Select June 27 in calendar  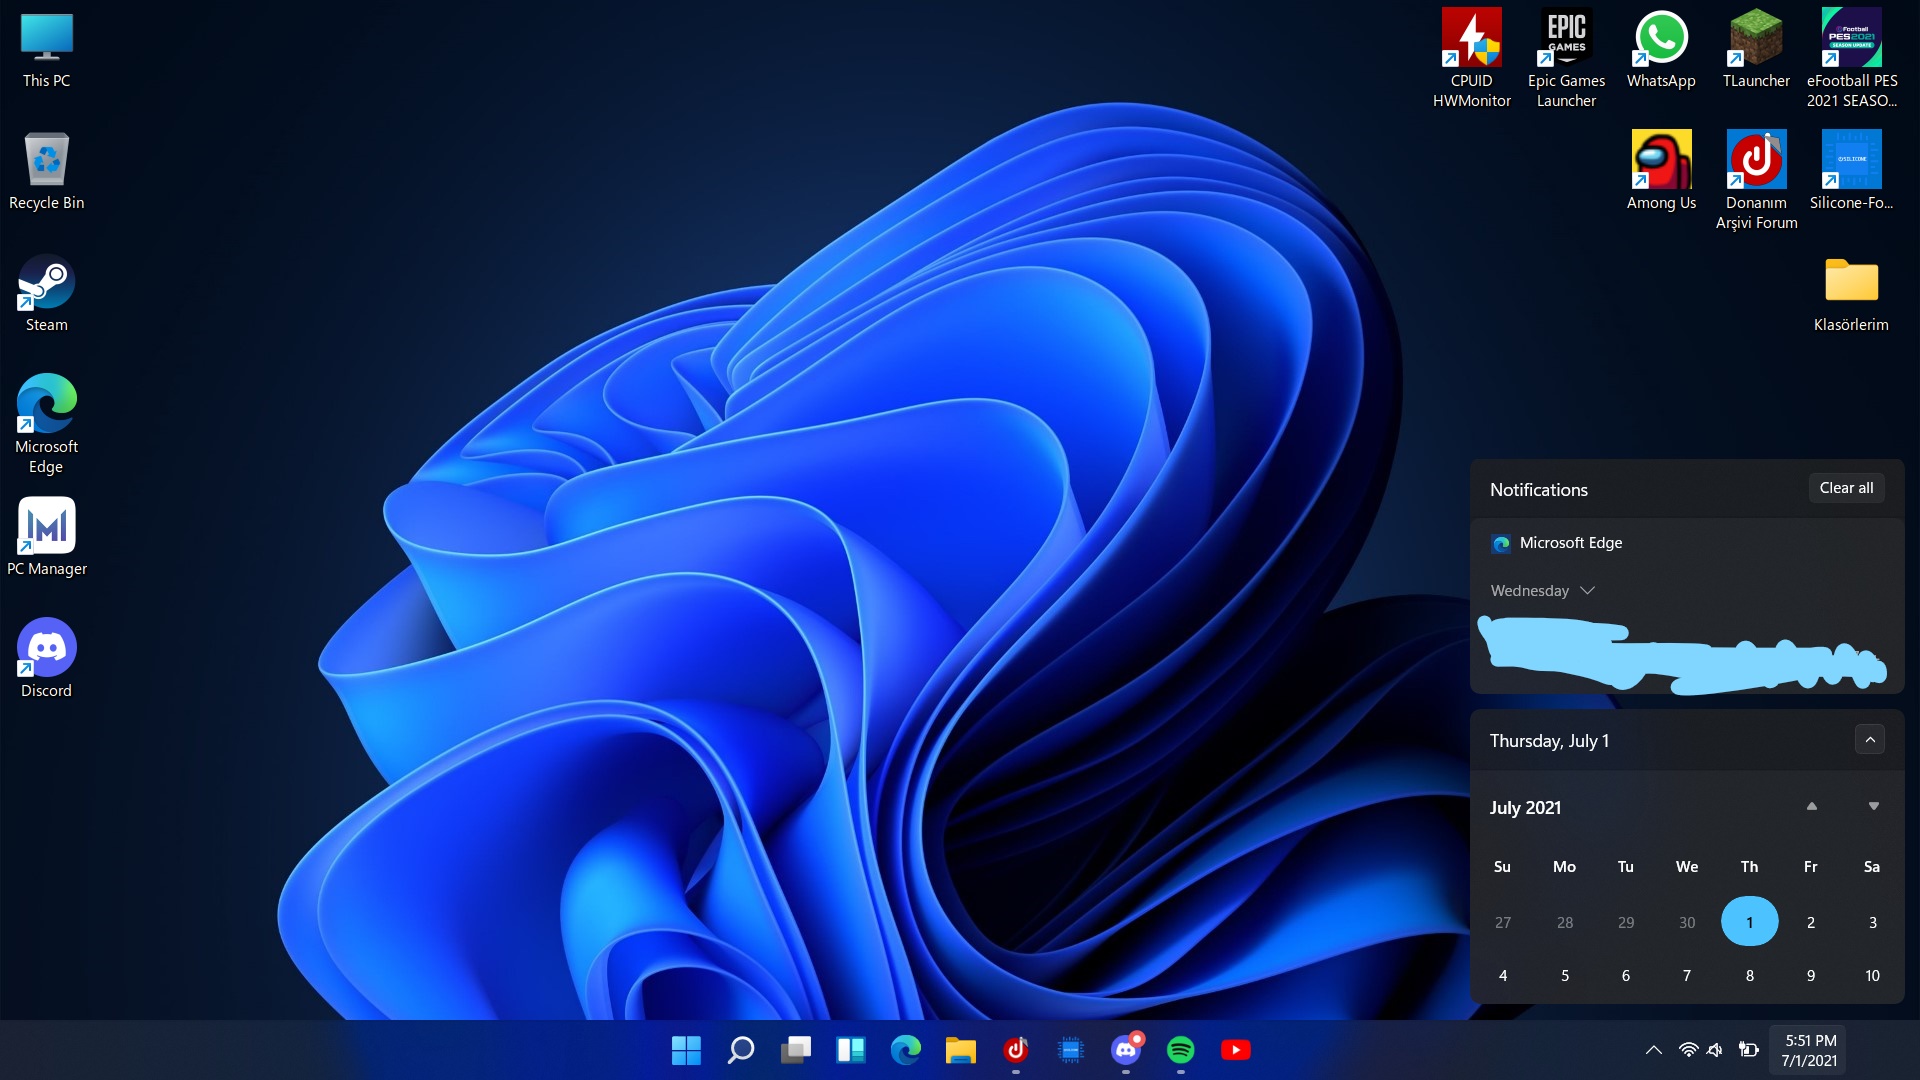1503,922
